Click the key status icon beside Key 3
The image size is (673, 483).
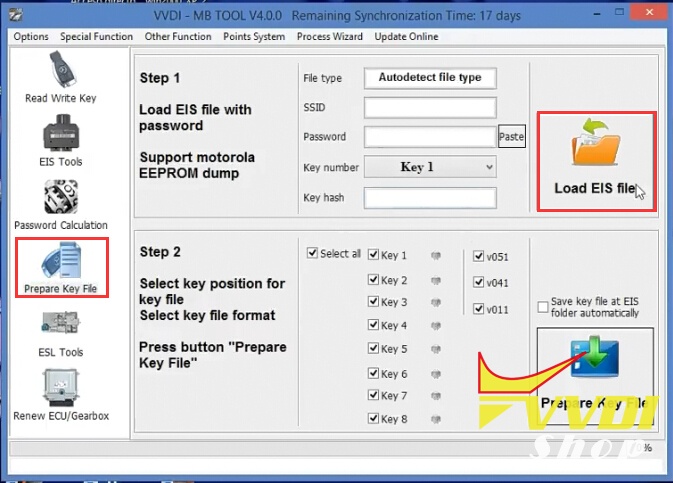pos(436,303)
